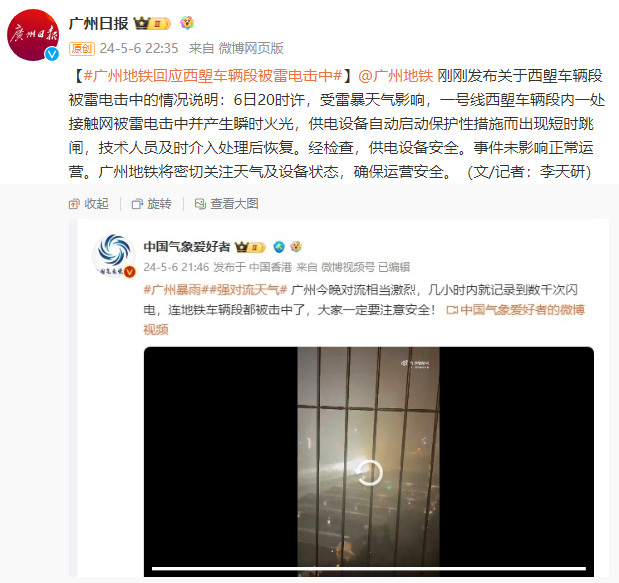Screen dimensions: 619x583
Task: Open hashtag #广州地铁回应西塱车辆段被雷电击中#
Action: tap(213, 75)
